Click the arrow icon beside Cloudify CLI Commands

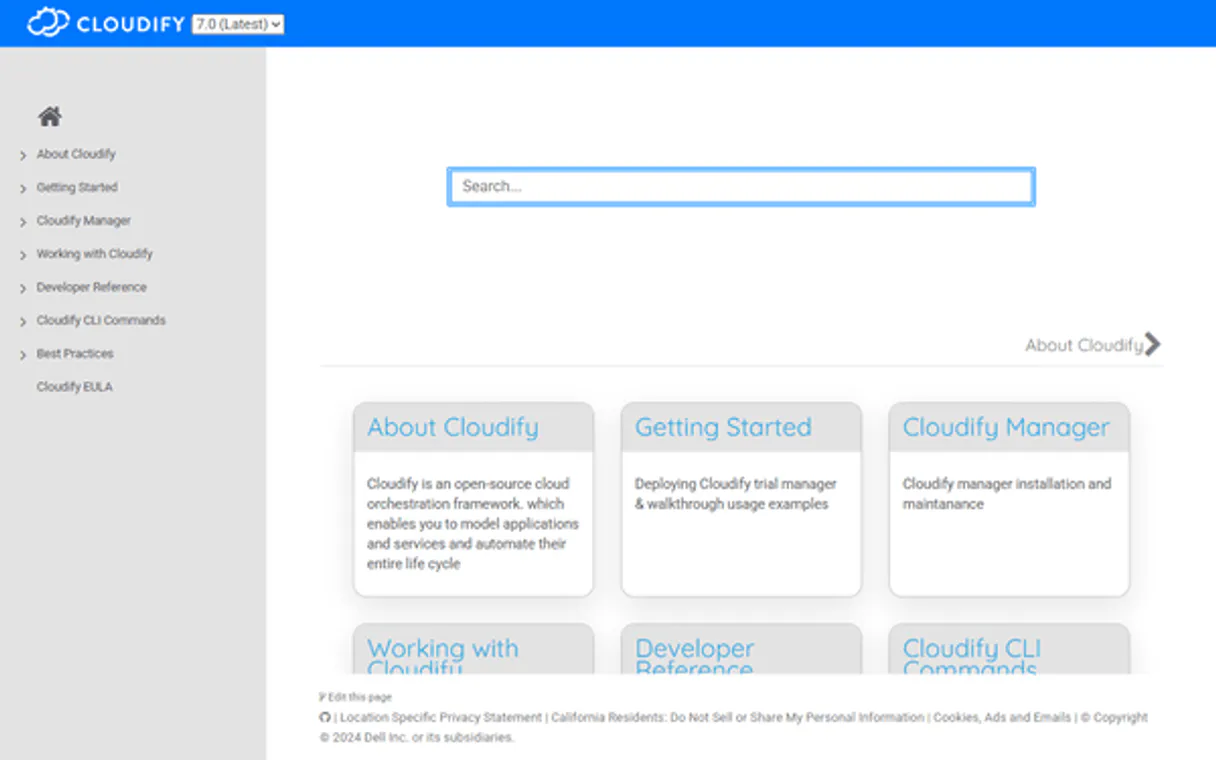pos(23,320)
